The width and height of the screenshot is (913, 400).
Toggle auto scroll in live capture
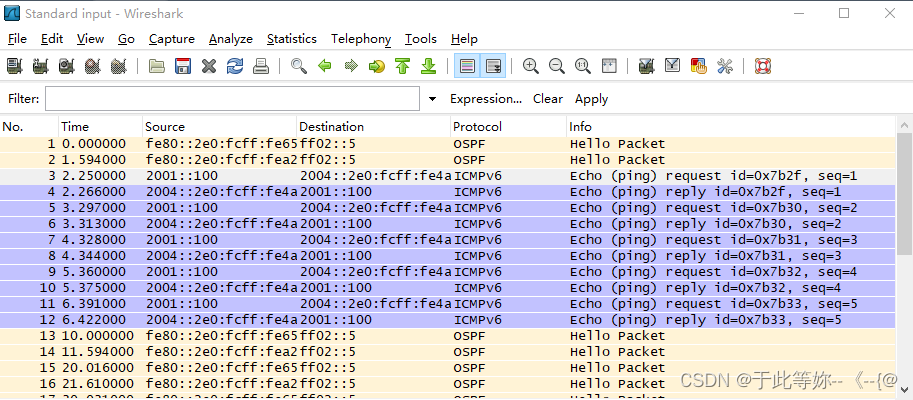[493, 66]
